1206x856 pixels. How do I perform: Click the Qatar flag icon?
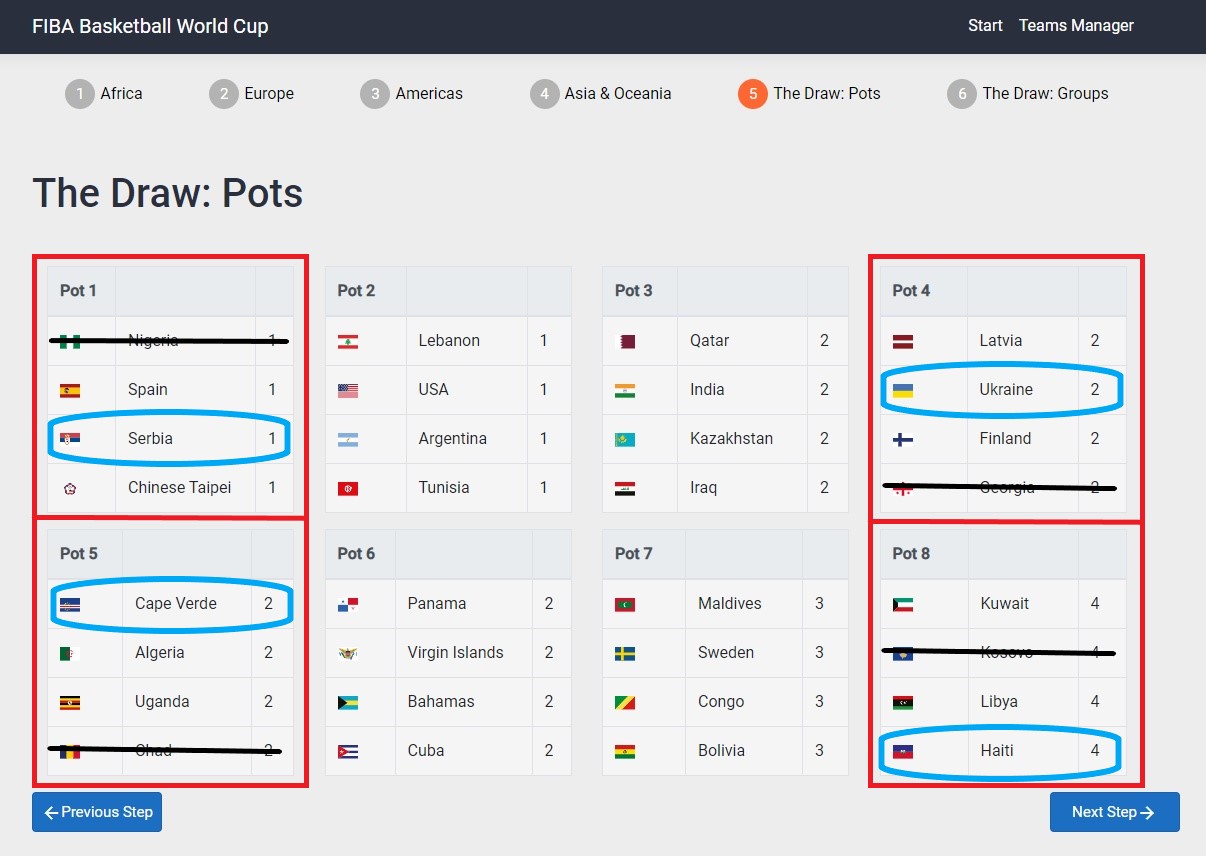click(x=625, y=341)
